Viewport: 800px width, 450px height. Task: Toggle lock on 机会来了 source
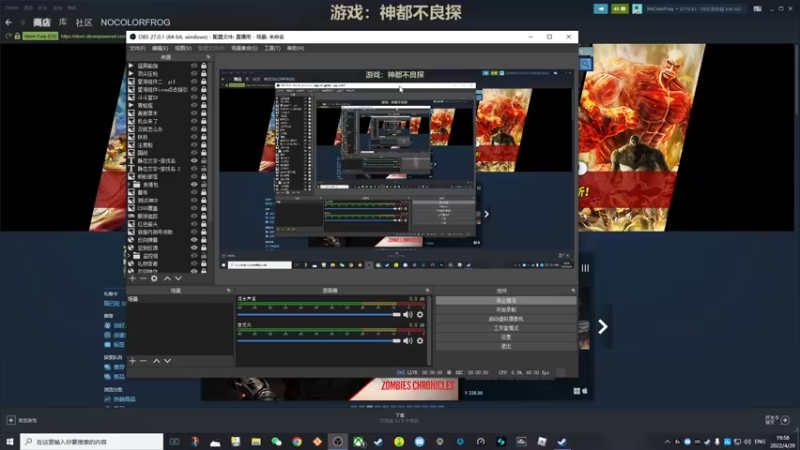tap(204, 121)
